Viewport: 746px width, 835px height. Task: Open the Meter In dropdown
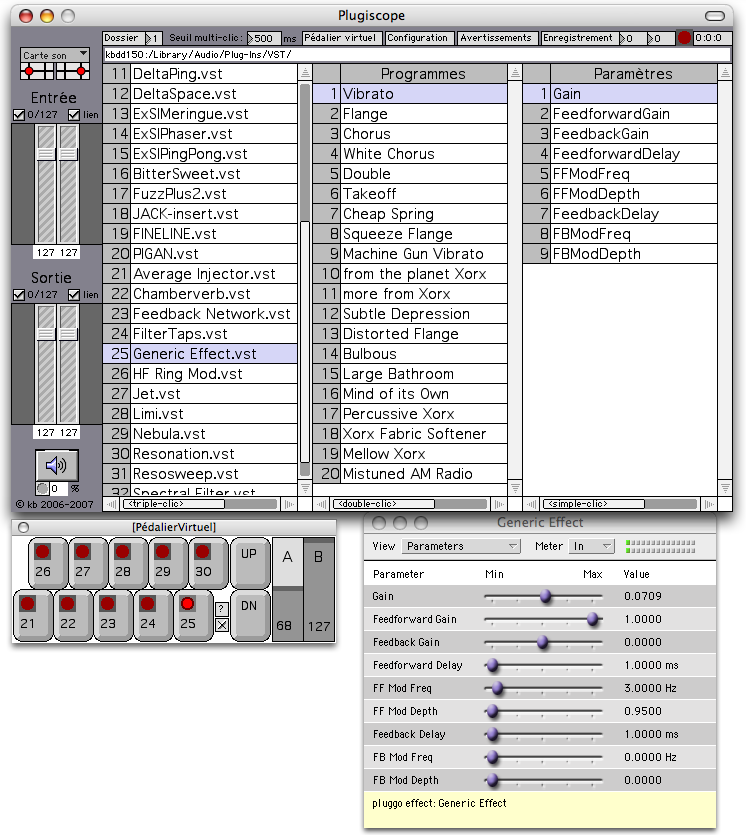coord(591,546)
